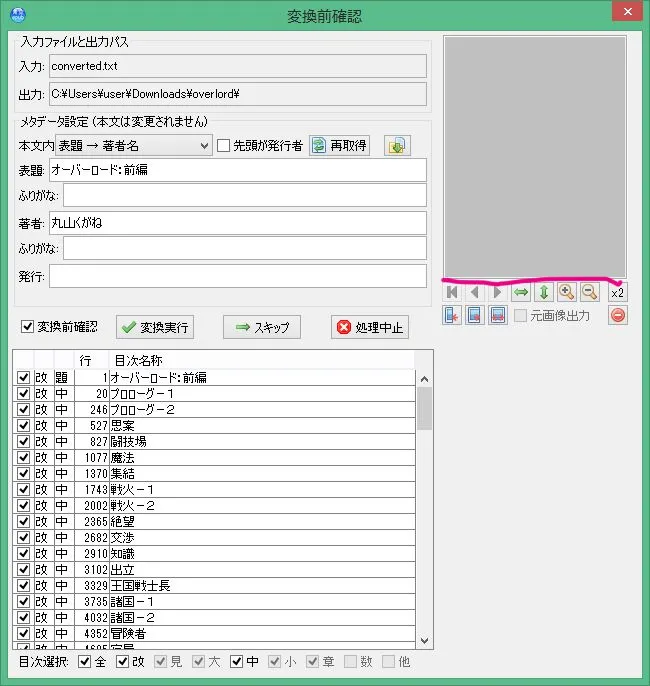
Task: Click the 入力 path field converted.txt
Action: (x=238, y=66)
